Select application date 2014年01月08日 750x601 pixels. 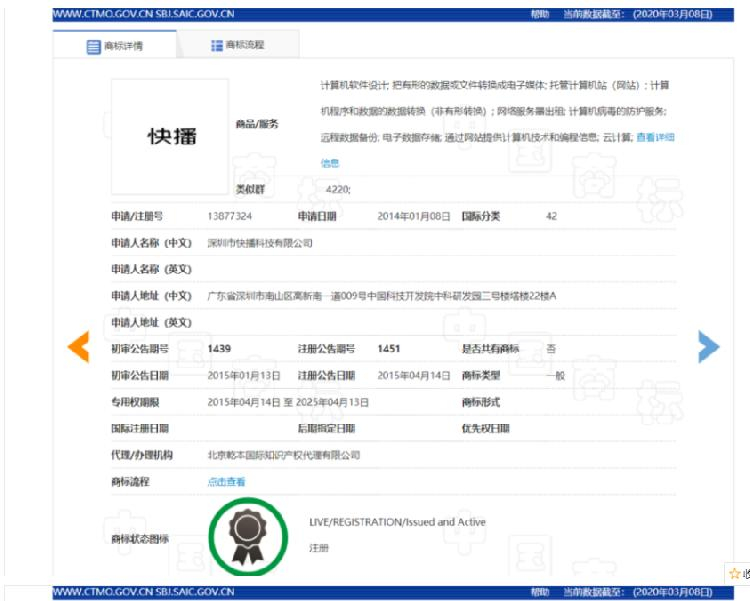414,216
